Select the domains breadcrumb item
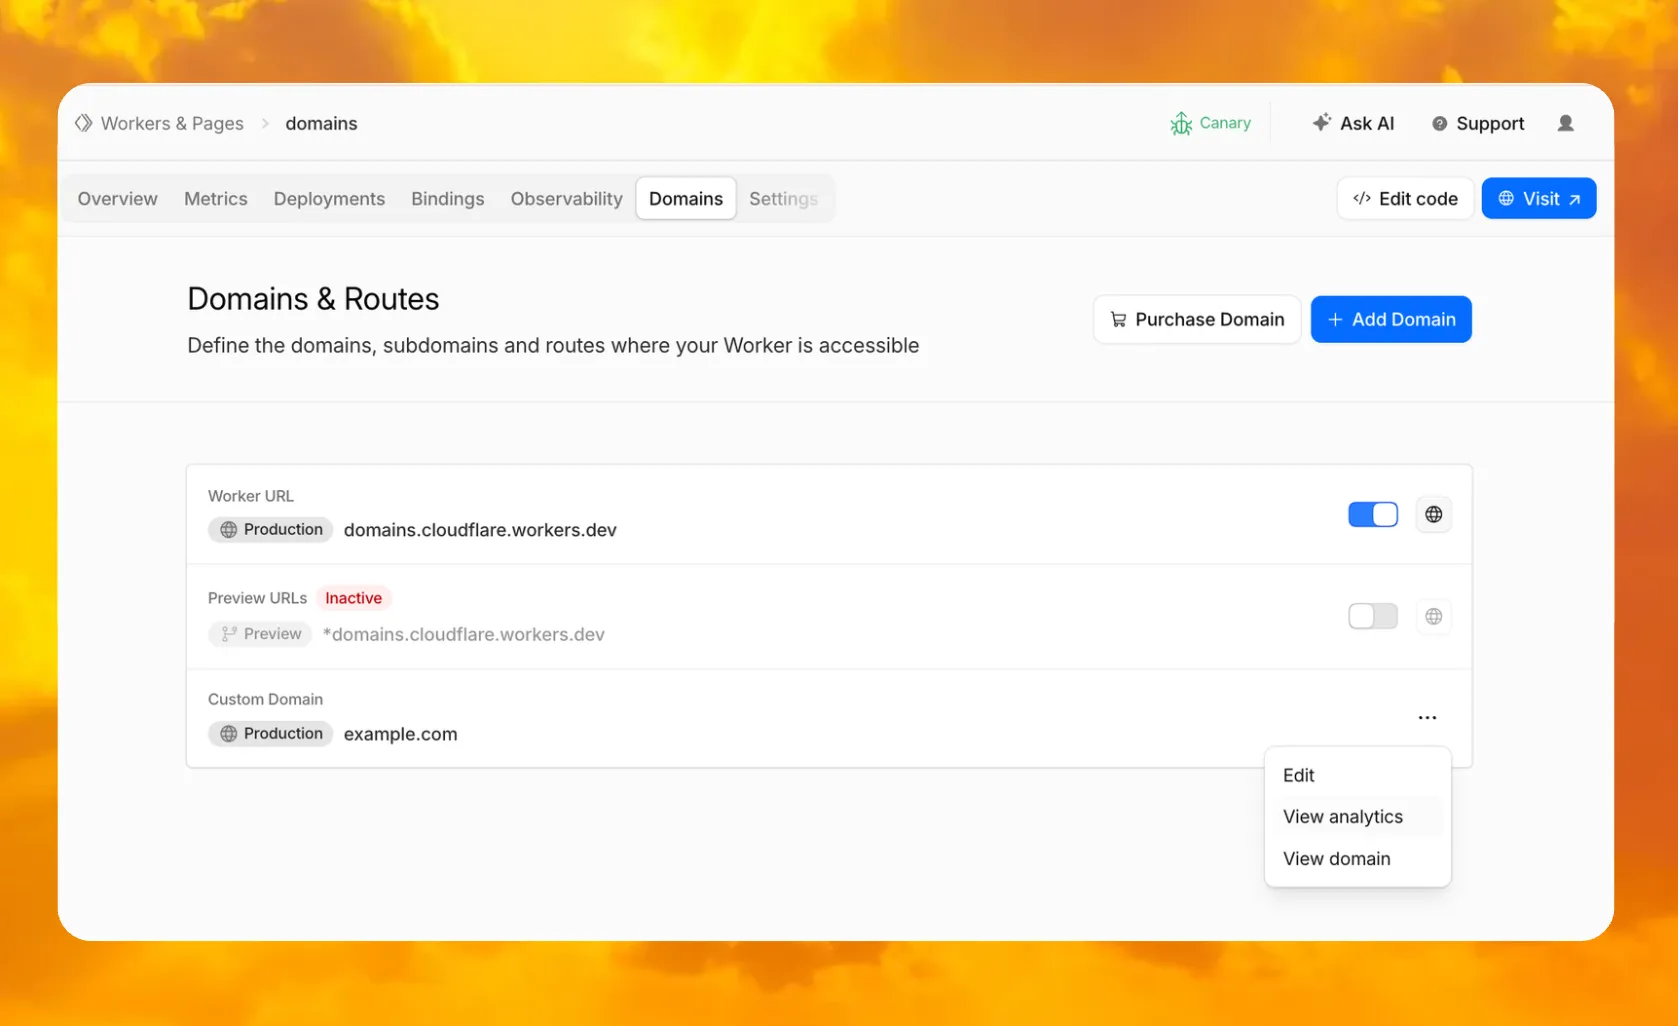 point(321,123)
